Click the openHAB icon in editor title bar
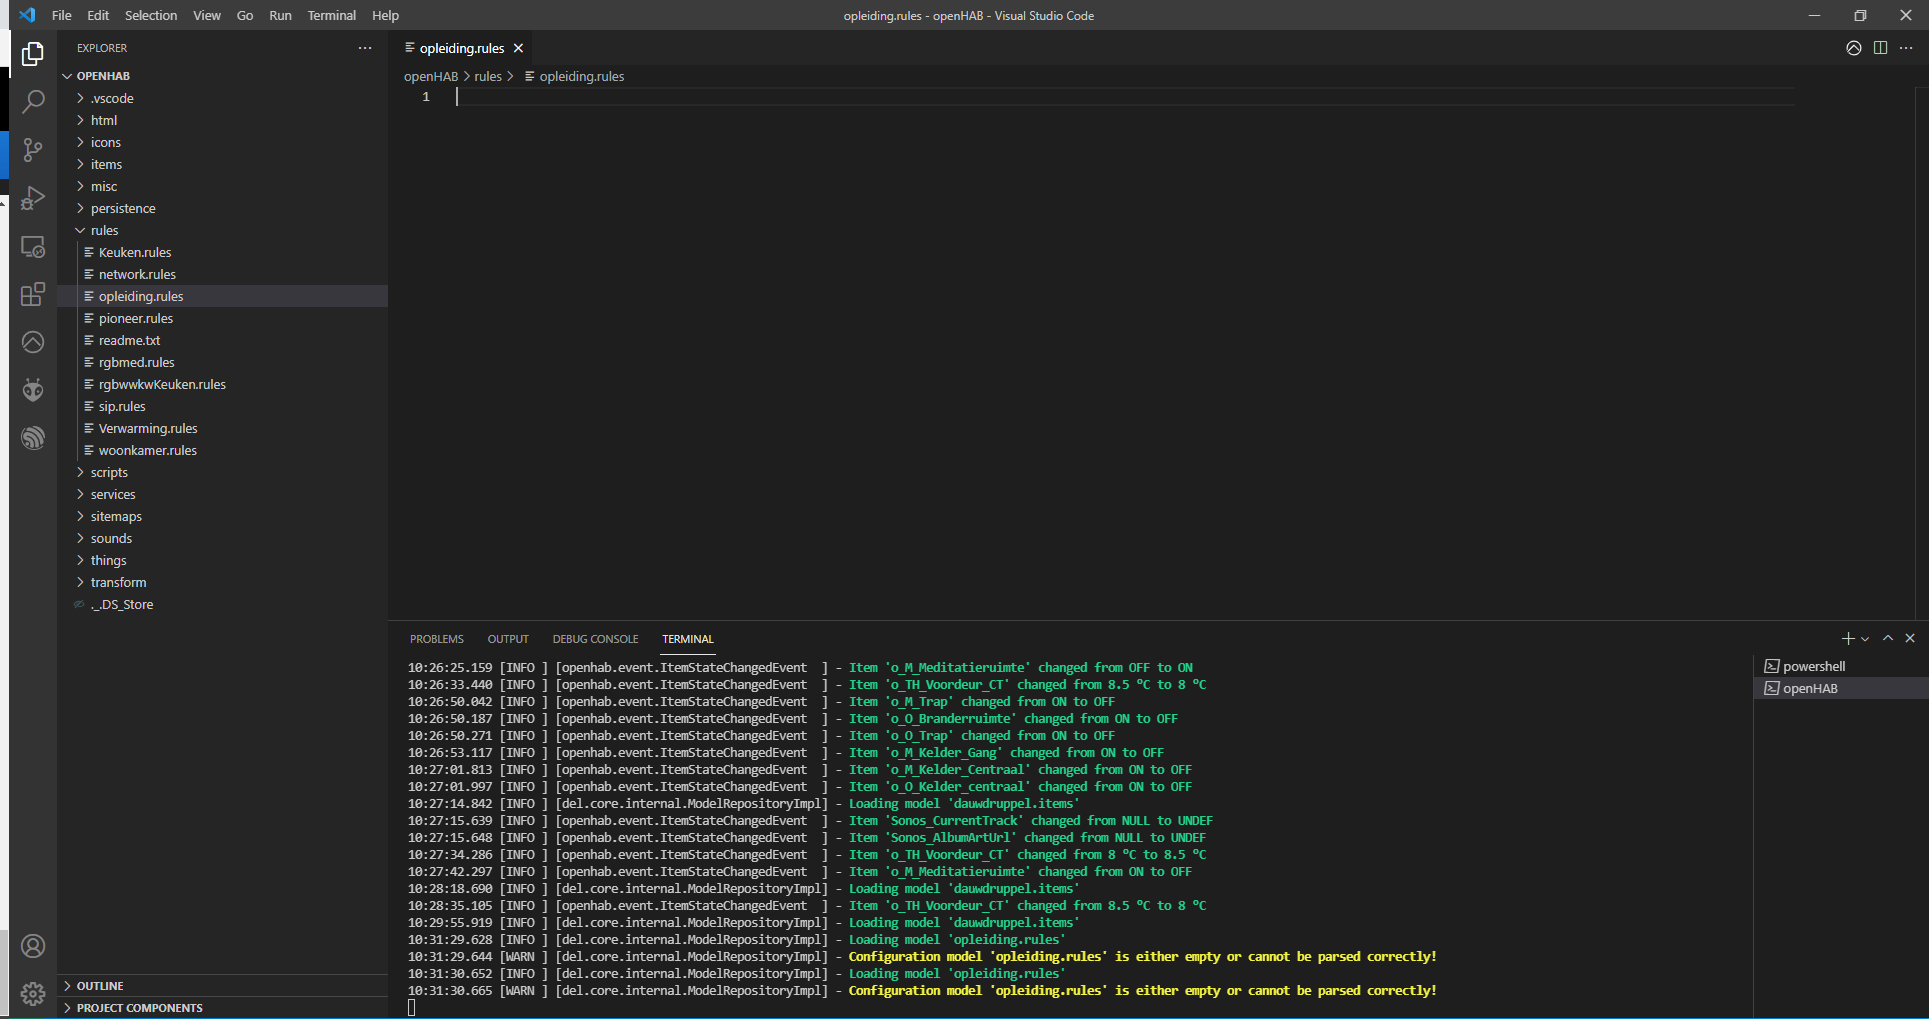This screenshot has height=1019, width=1929. point(1854,48)
